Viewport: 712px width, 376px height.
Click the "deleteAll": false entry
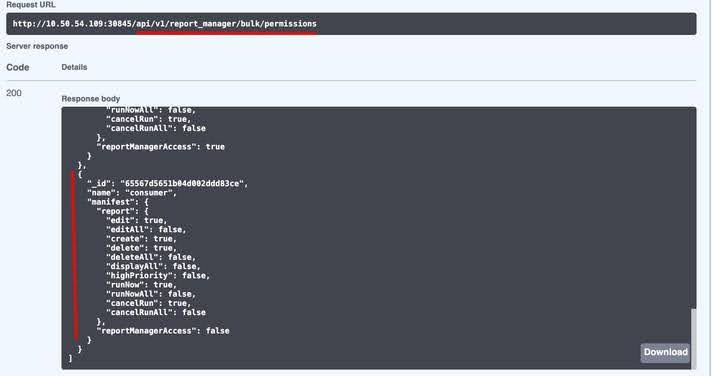point(151,257)
